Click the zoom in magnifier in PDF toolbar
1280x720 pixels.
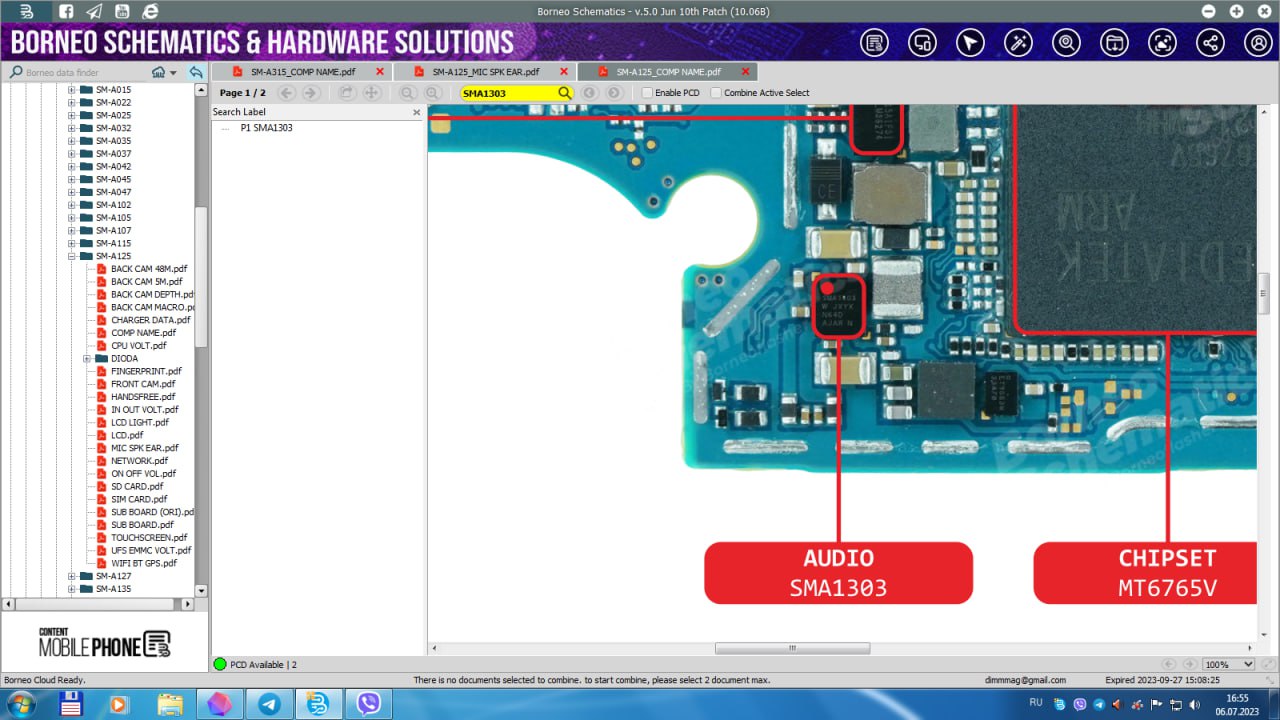pos(432,93)
